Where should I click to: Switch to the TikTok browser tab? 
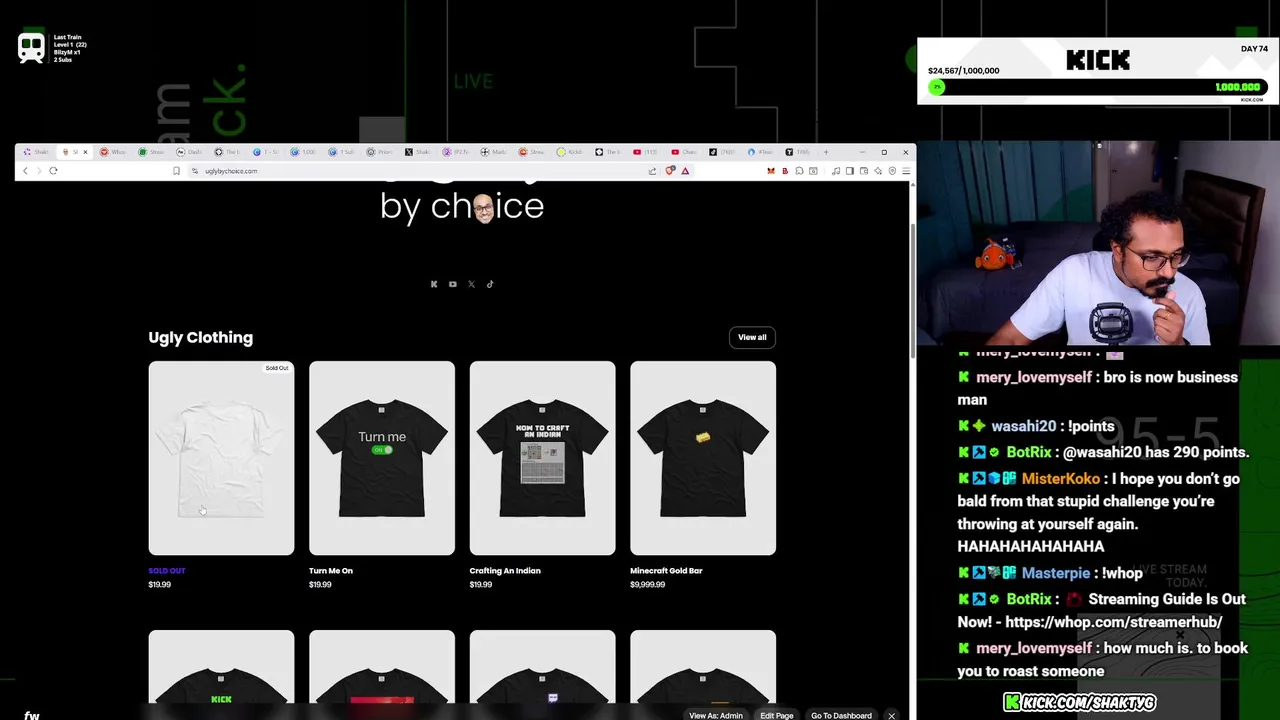tap(721, 152)
